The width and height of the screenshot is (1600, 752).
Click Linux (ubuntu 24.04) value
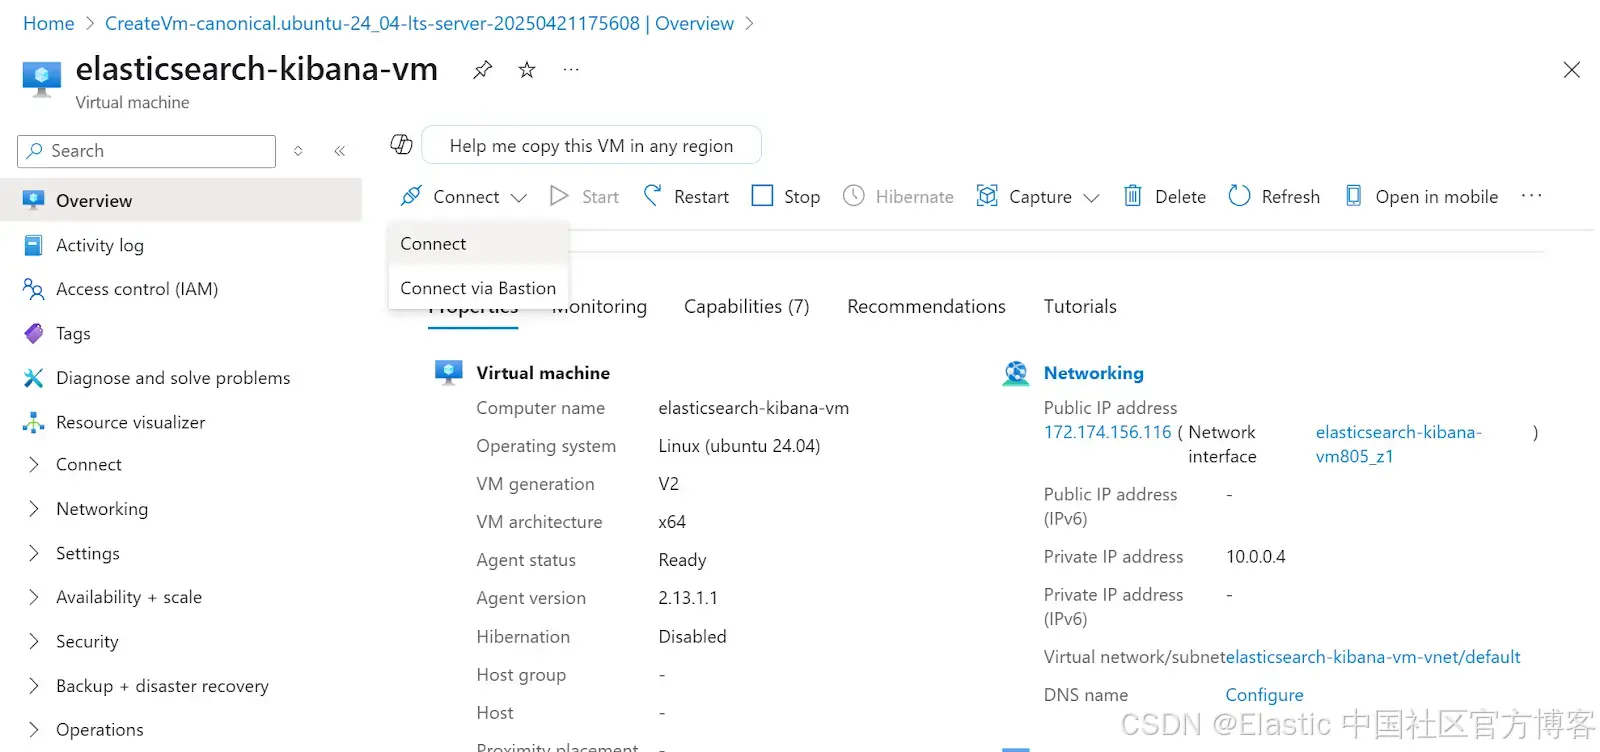[x=739, y=446]
